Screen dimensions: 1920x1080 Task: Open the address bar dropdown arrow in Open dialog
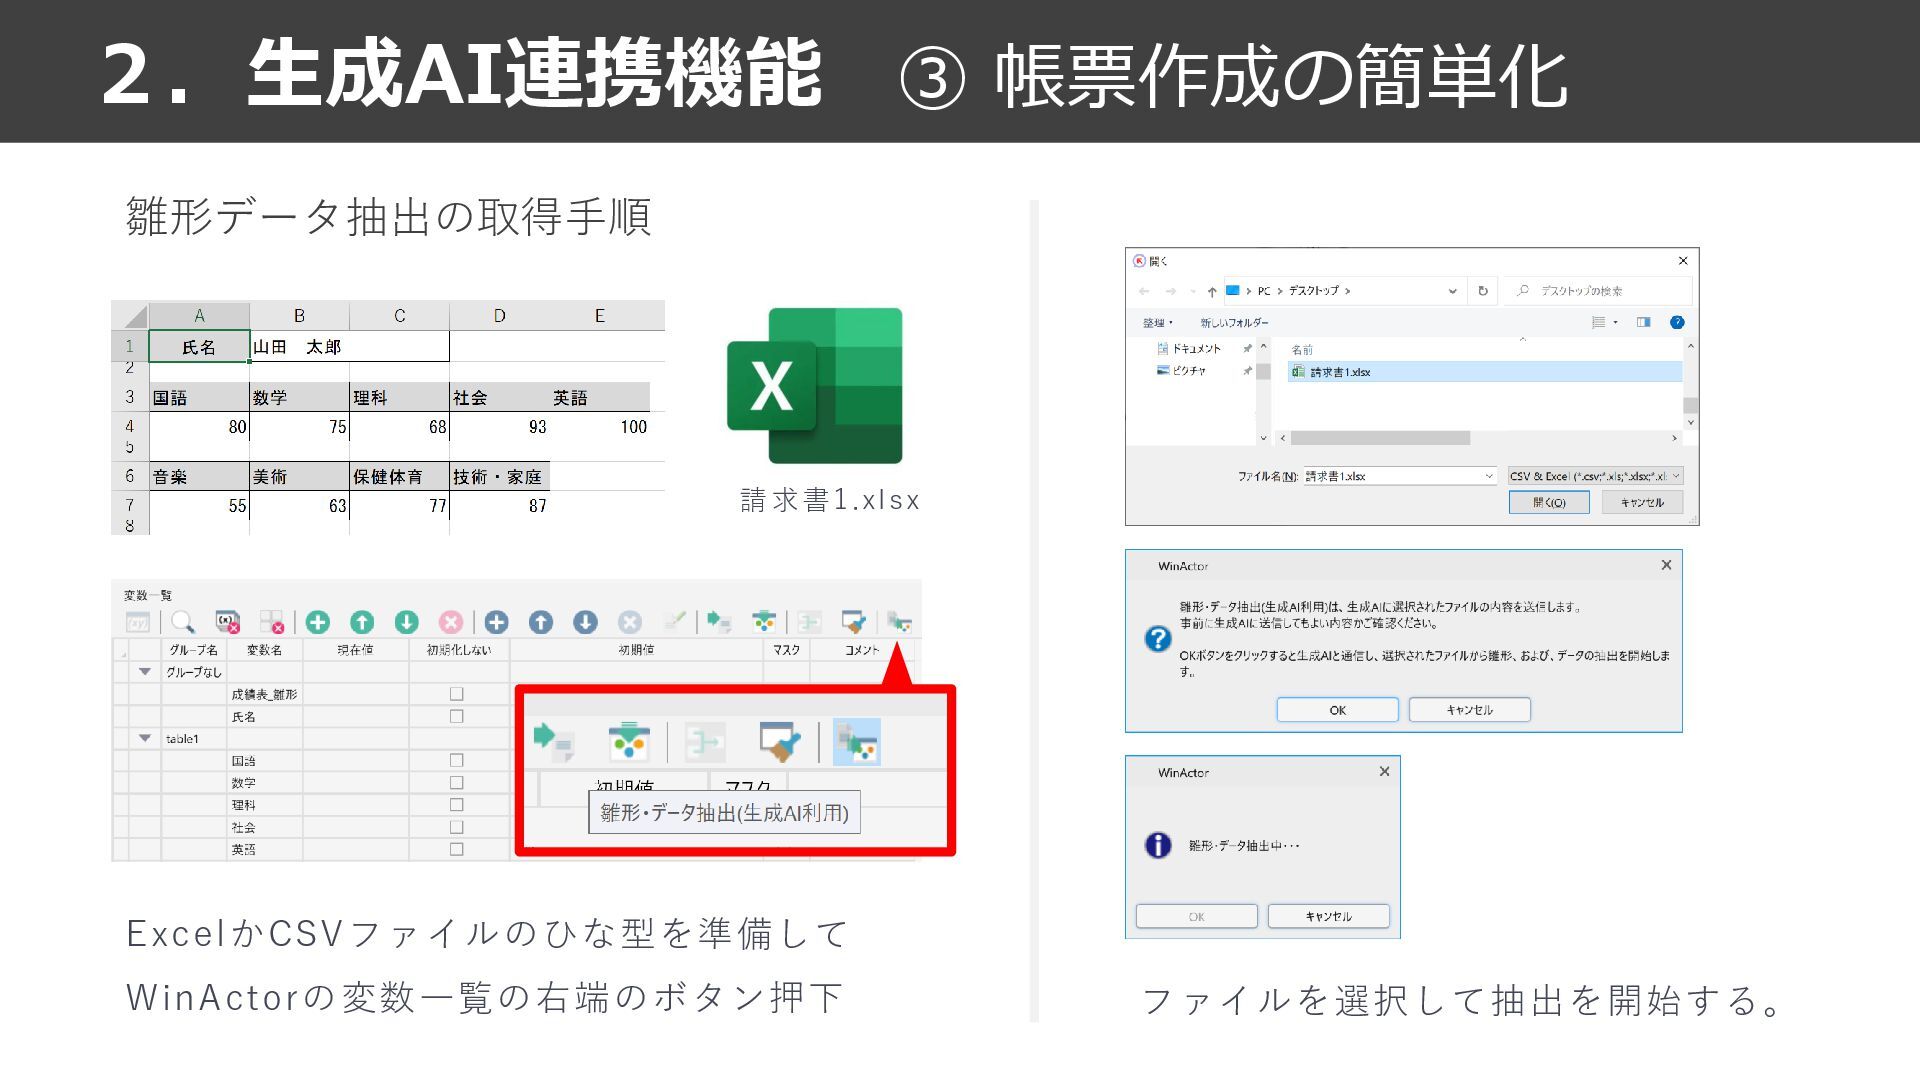coord(1452,291)
